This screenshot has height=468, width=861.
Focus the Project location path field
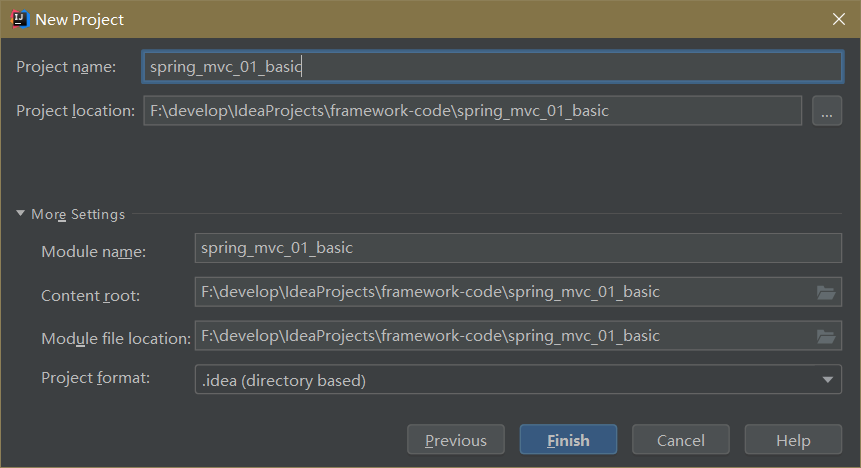click(x=471, y=111)
